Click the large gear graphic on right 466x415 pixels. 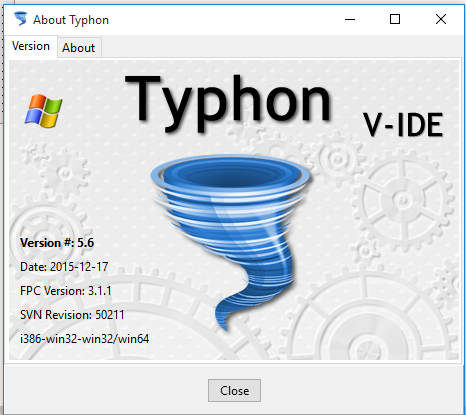[x=402, y=200]
